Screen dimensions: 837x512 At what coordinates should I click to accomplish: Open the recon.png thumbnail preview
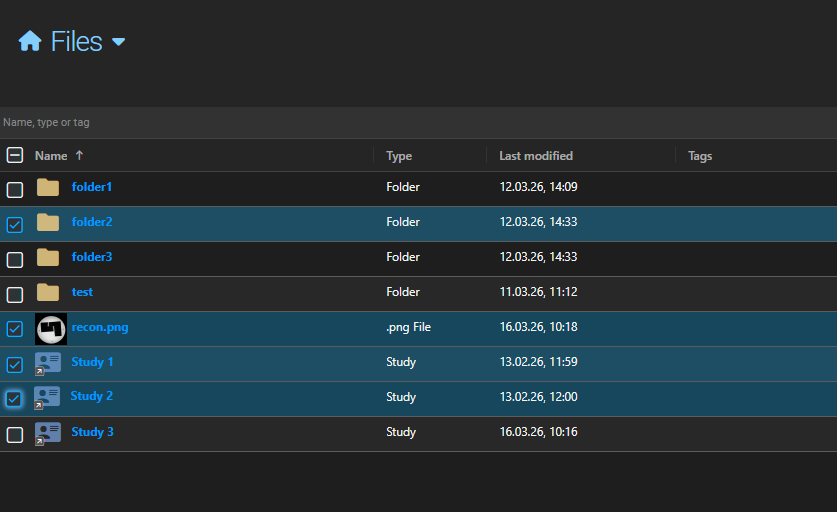point(50,329)
